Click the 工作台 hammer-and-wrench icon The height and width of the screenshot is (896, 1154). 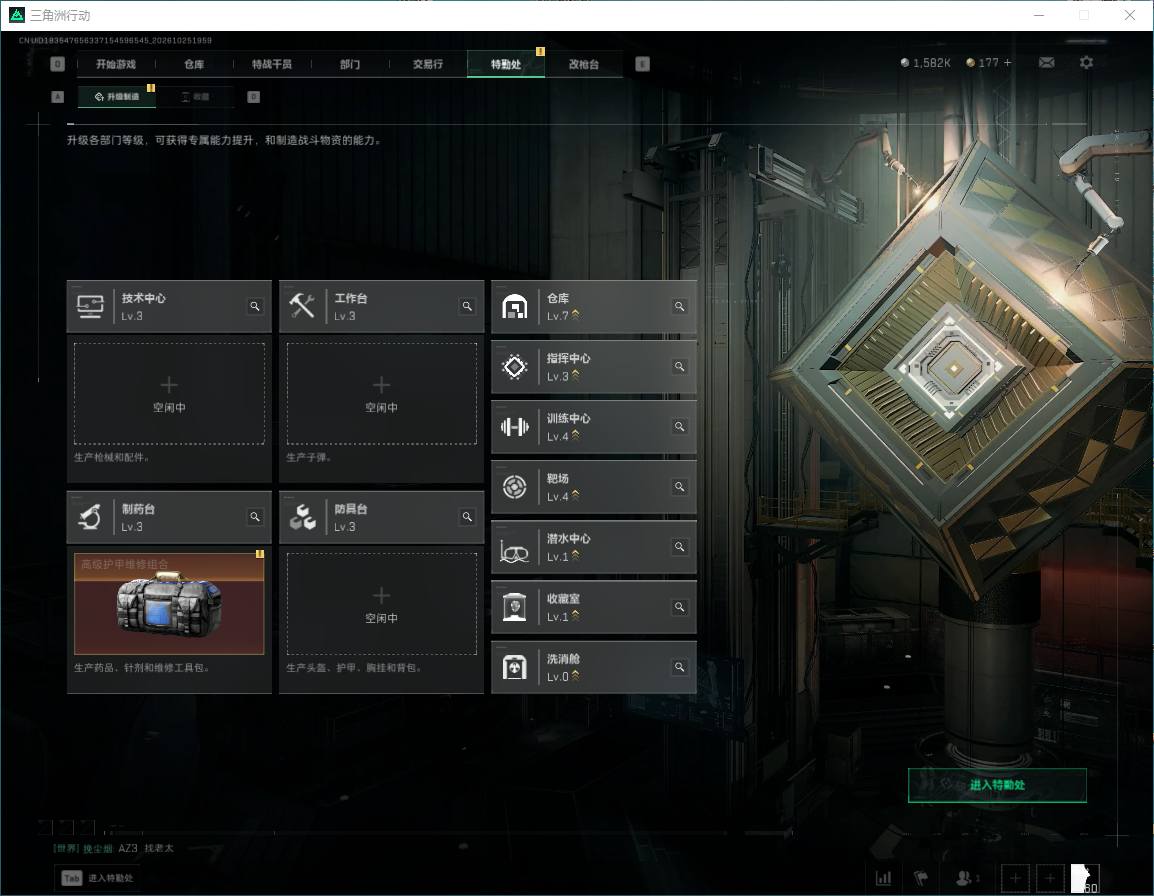pyautogui.click(x=302, y=306)
